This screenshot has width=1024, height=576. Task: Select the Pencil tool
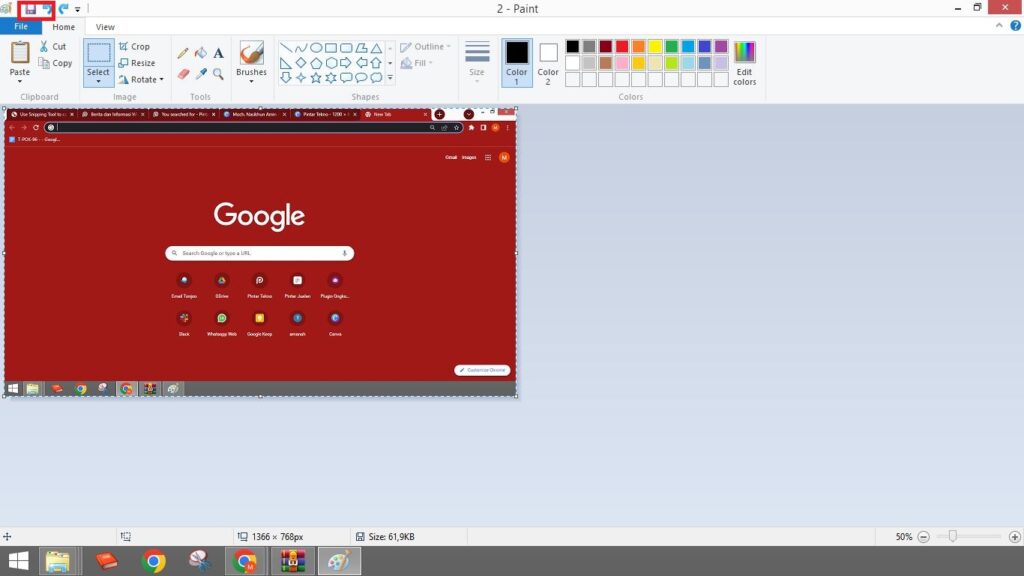point(183,54)
